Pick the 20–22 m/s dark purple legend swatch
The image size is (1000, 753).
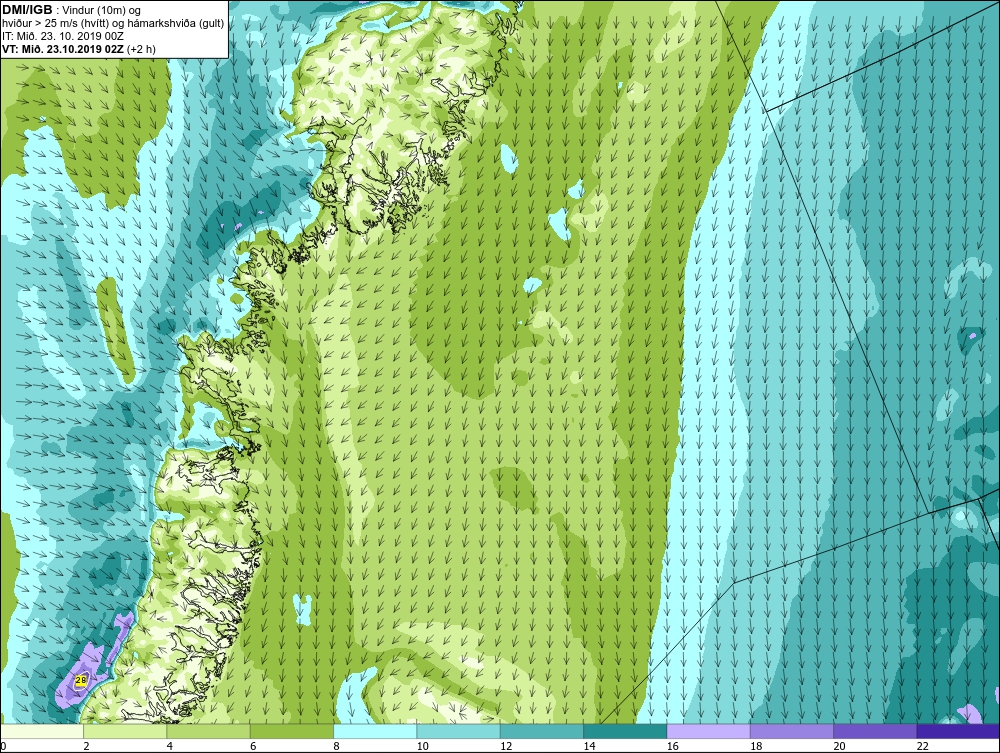pyautogui.click(x=875, y=731)
